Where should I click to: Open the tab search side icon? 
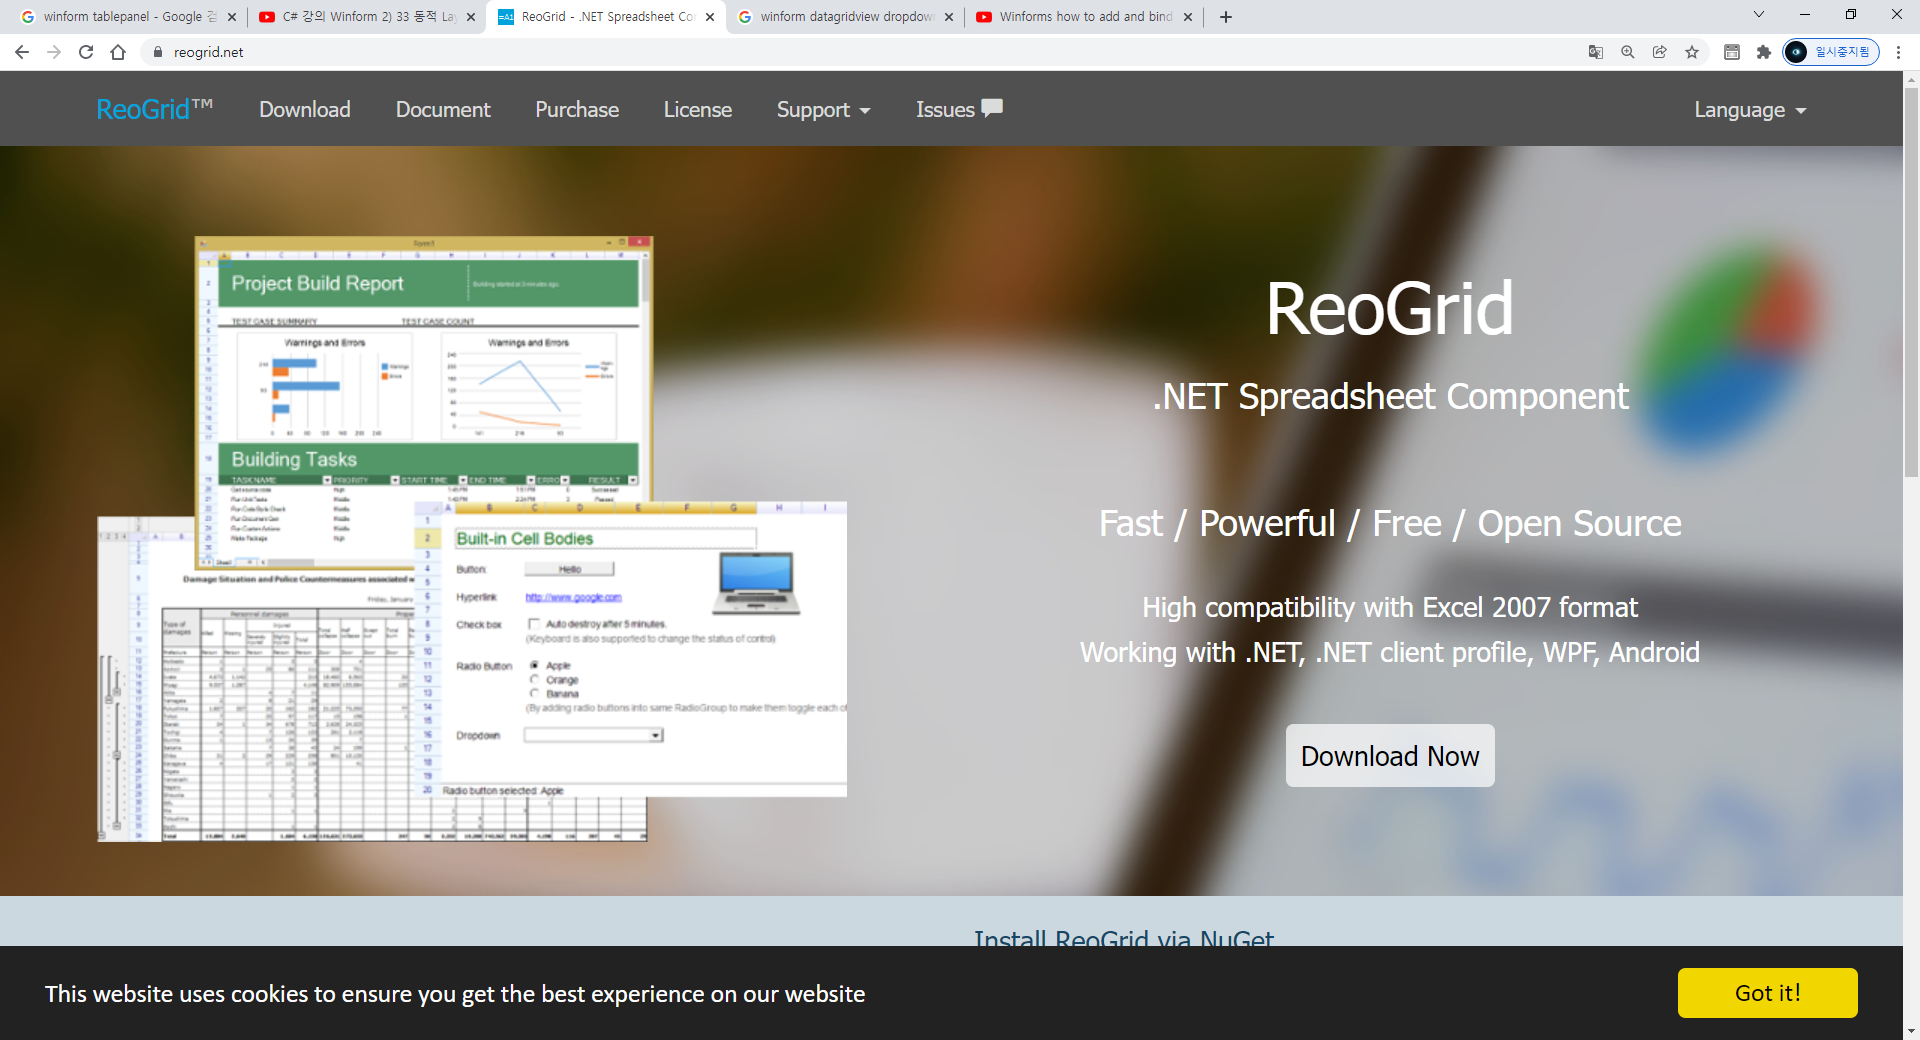coord(1732,52)
